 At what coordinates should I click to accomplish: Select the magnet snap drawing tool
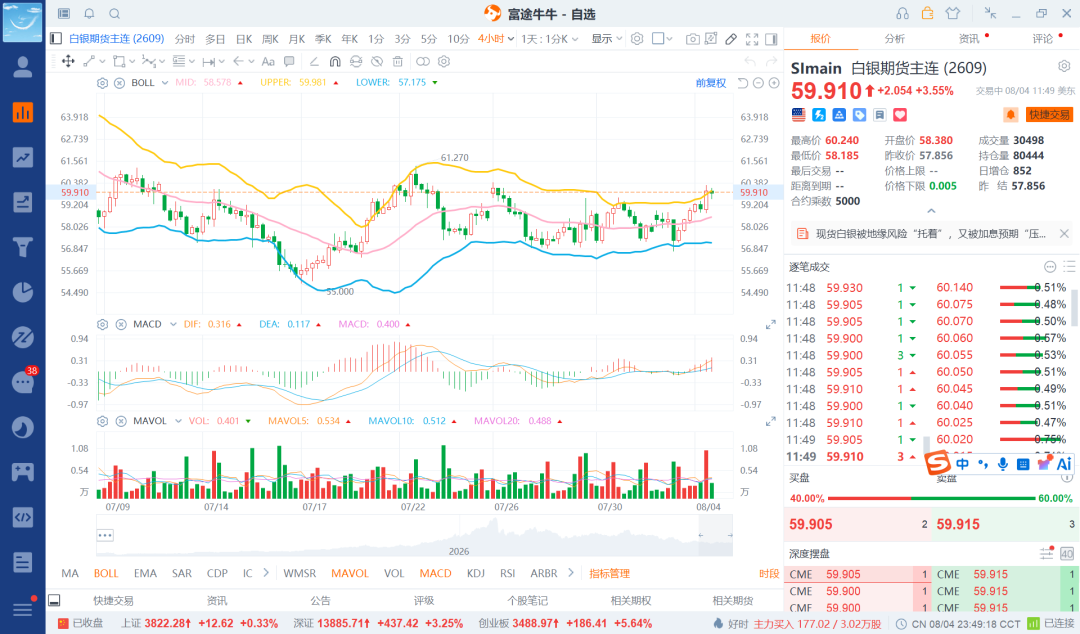click(x=335, y=61)
